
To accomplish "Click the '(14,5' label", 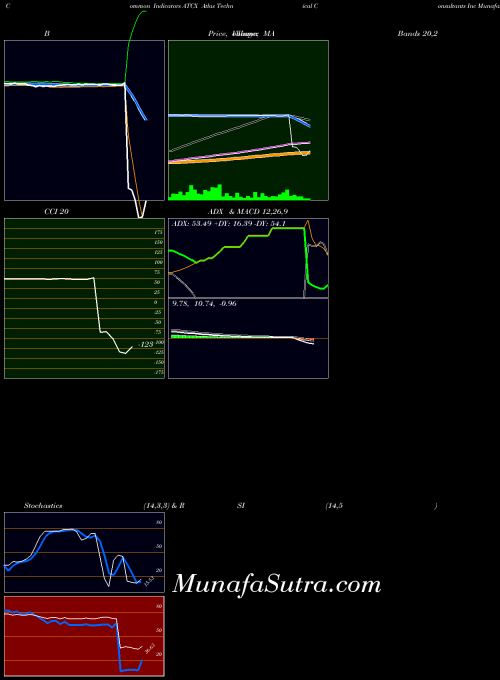I will coord(334,506).
